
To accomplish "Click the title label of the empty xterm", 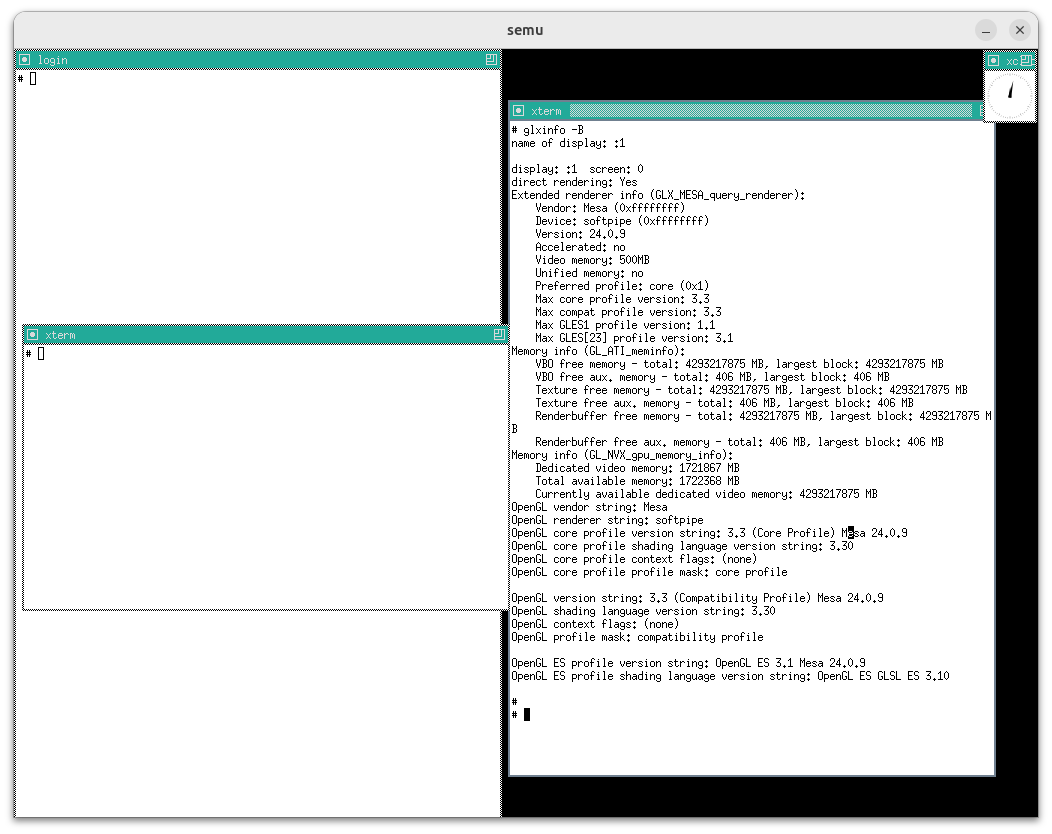I will click(x=60, y=335).
